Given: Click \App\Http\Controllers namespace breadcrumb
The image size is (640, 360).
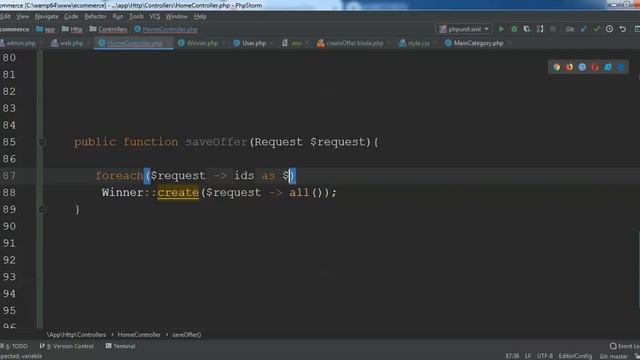Looking at the screenshot, I should (76, 335).
